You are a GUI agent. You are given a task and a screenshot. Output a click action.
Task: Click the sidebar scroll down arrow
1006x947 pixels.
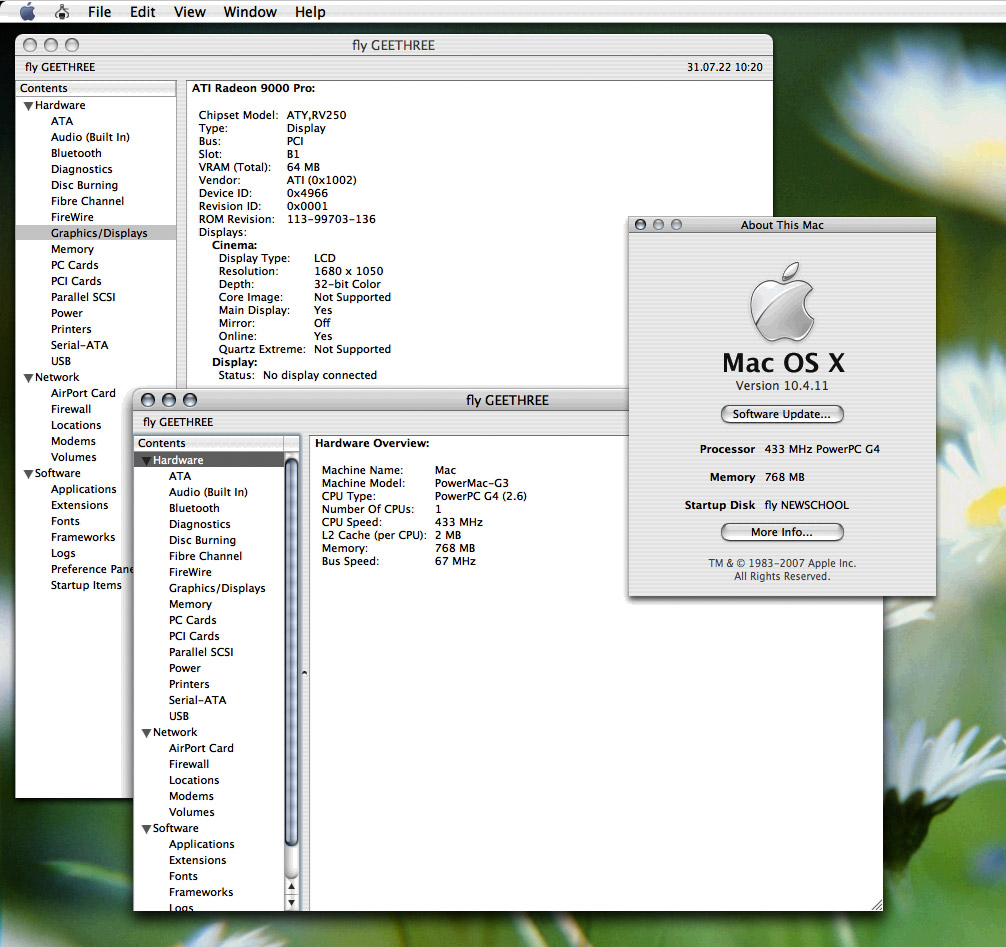pos(291,902)
